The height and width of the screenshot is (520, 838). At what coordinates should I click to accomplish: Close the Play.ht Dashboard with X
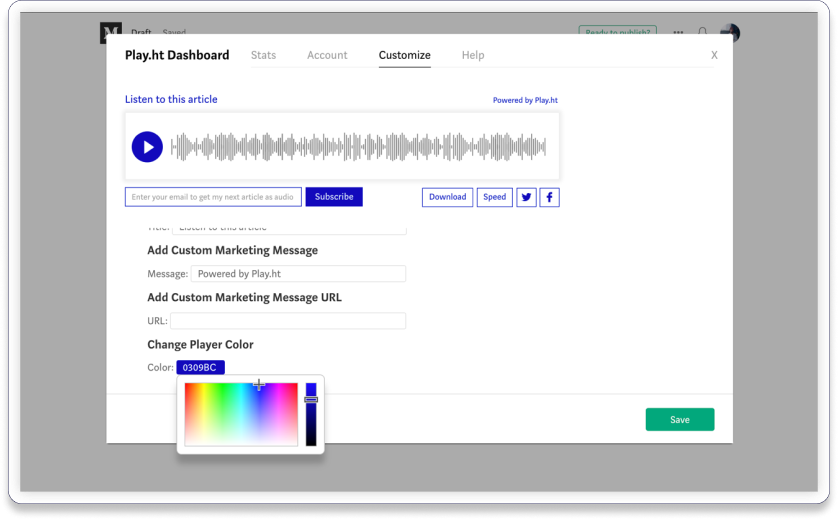714,55
